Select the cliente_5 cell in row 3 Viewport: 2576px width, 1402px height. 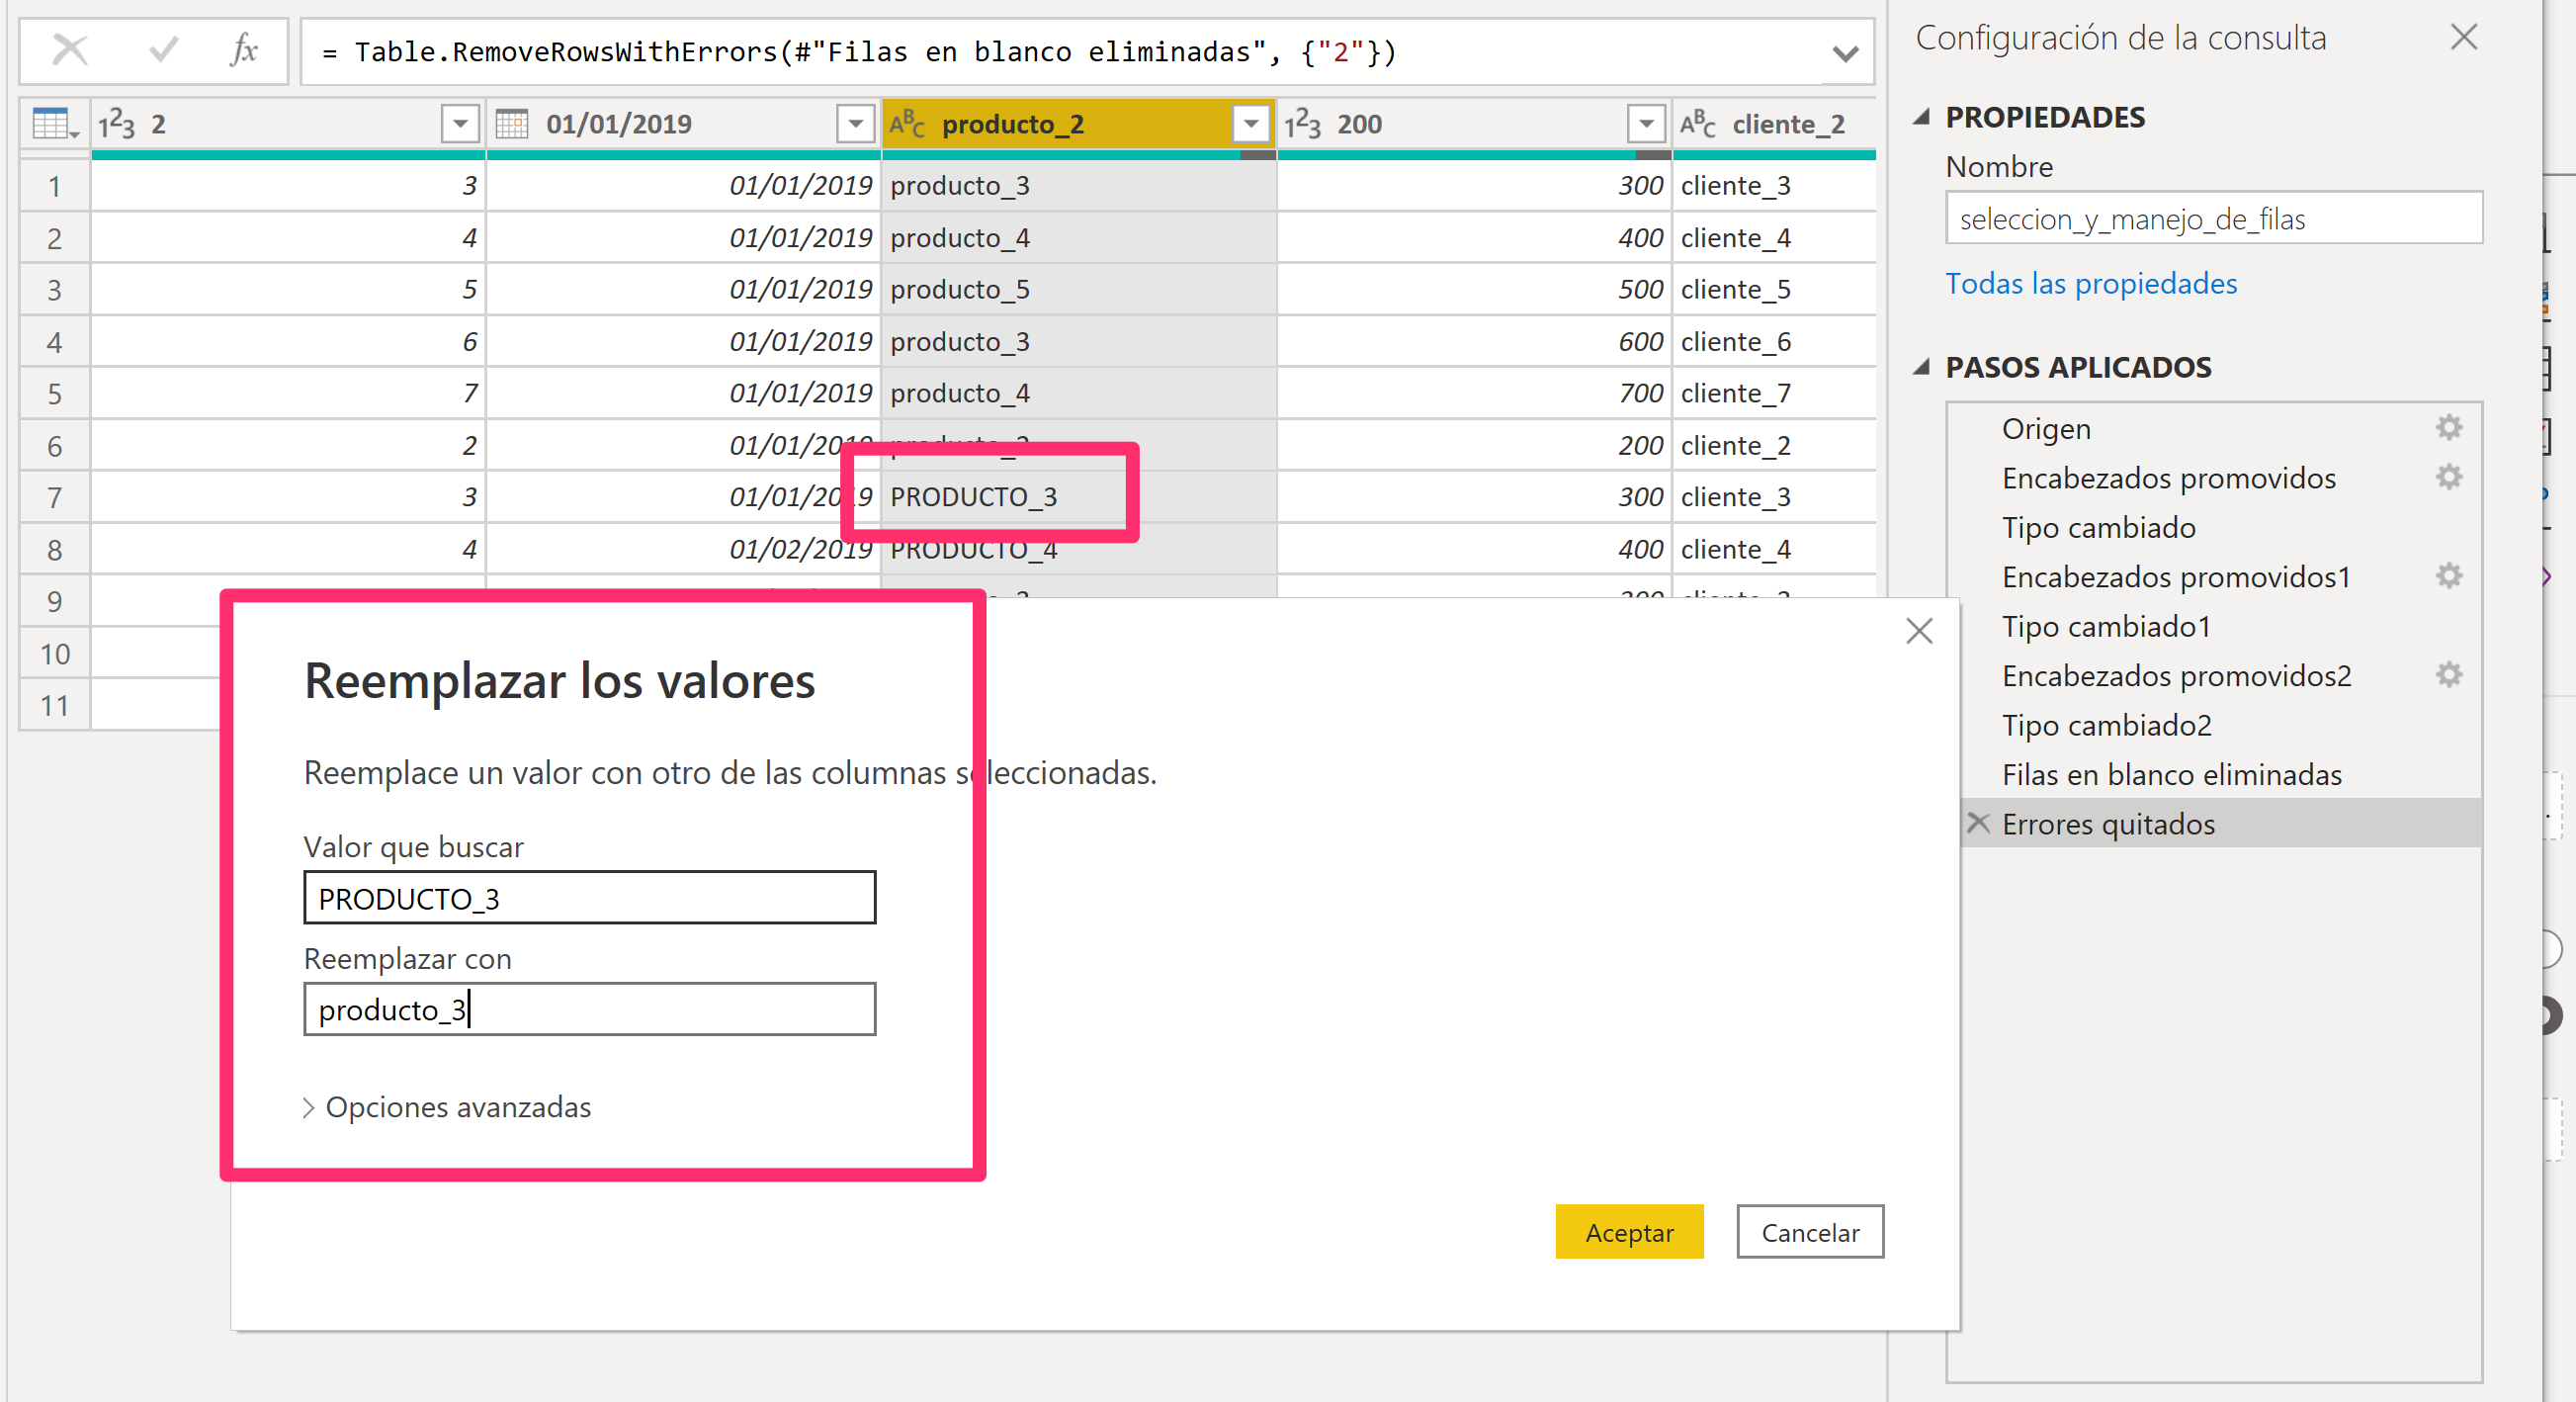[1775, 290]
